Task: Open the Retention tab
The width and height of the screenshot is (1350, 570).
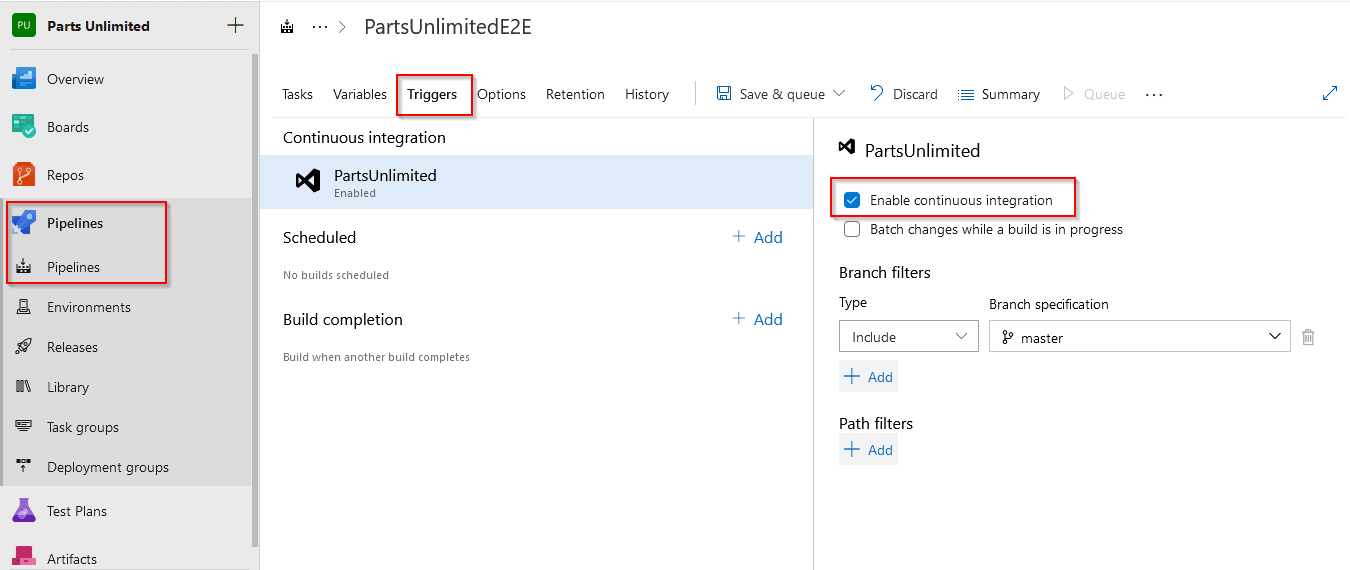Action: click(x=575, y=94)
